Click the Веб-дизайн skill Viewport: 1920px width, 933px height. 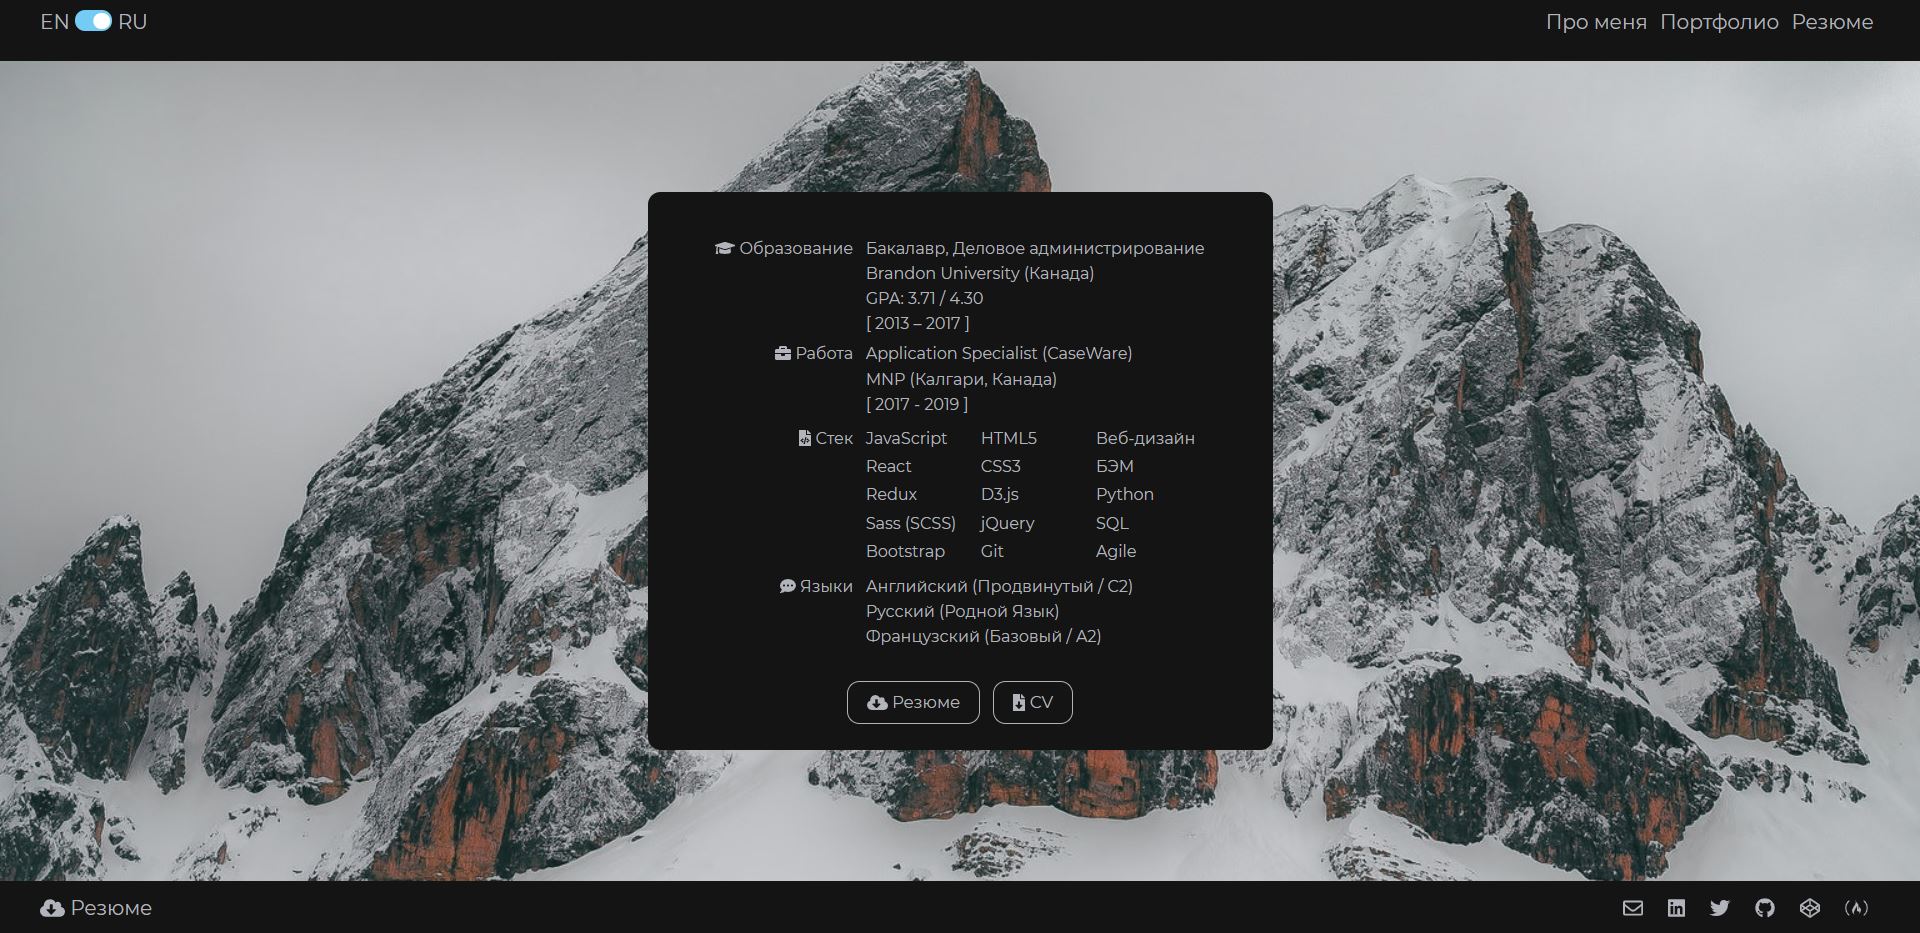[x=1145, y=438]
